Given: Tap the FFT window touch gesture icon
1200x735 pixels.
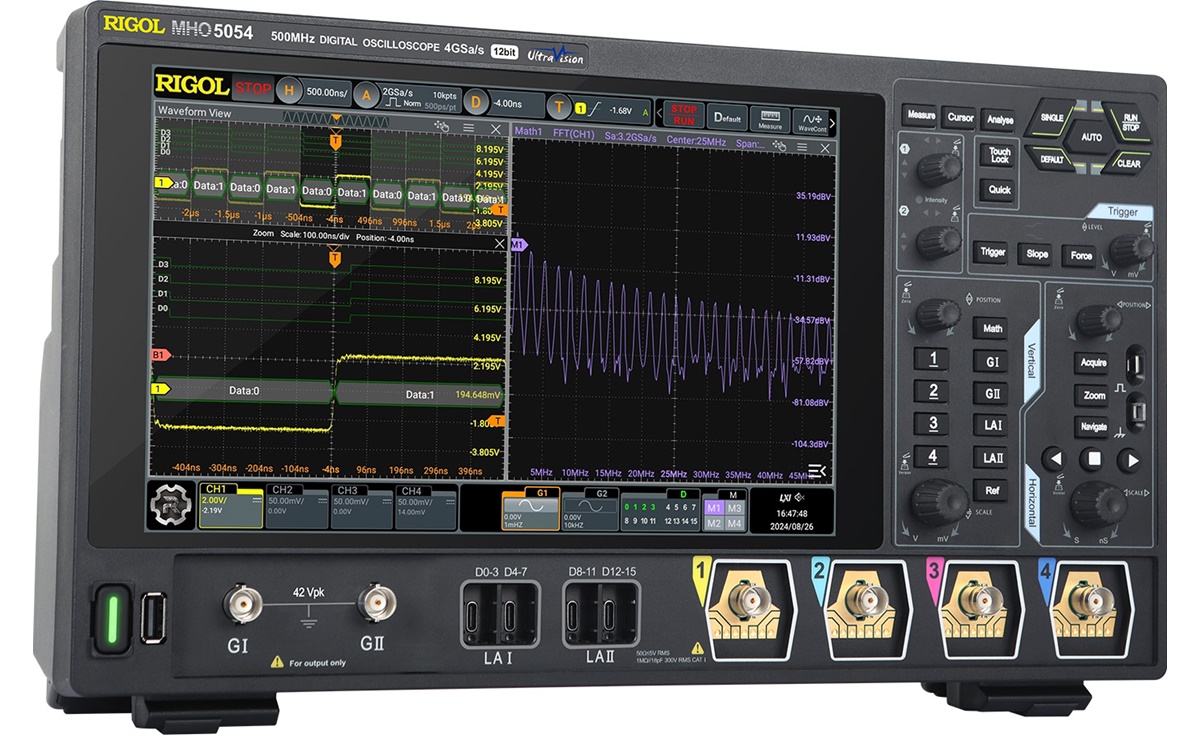Looking at the screenshot, I should pos(778,146).
